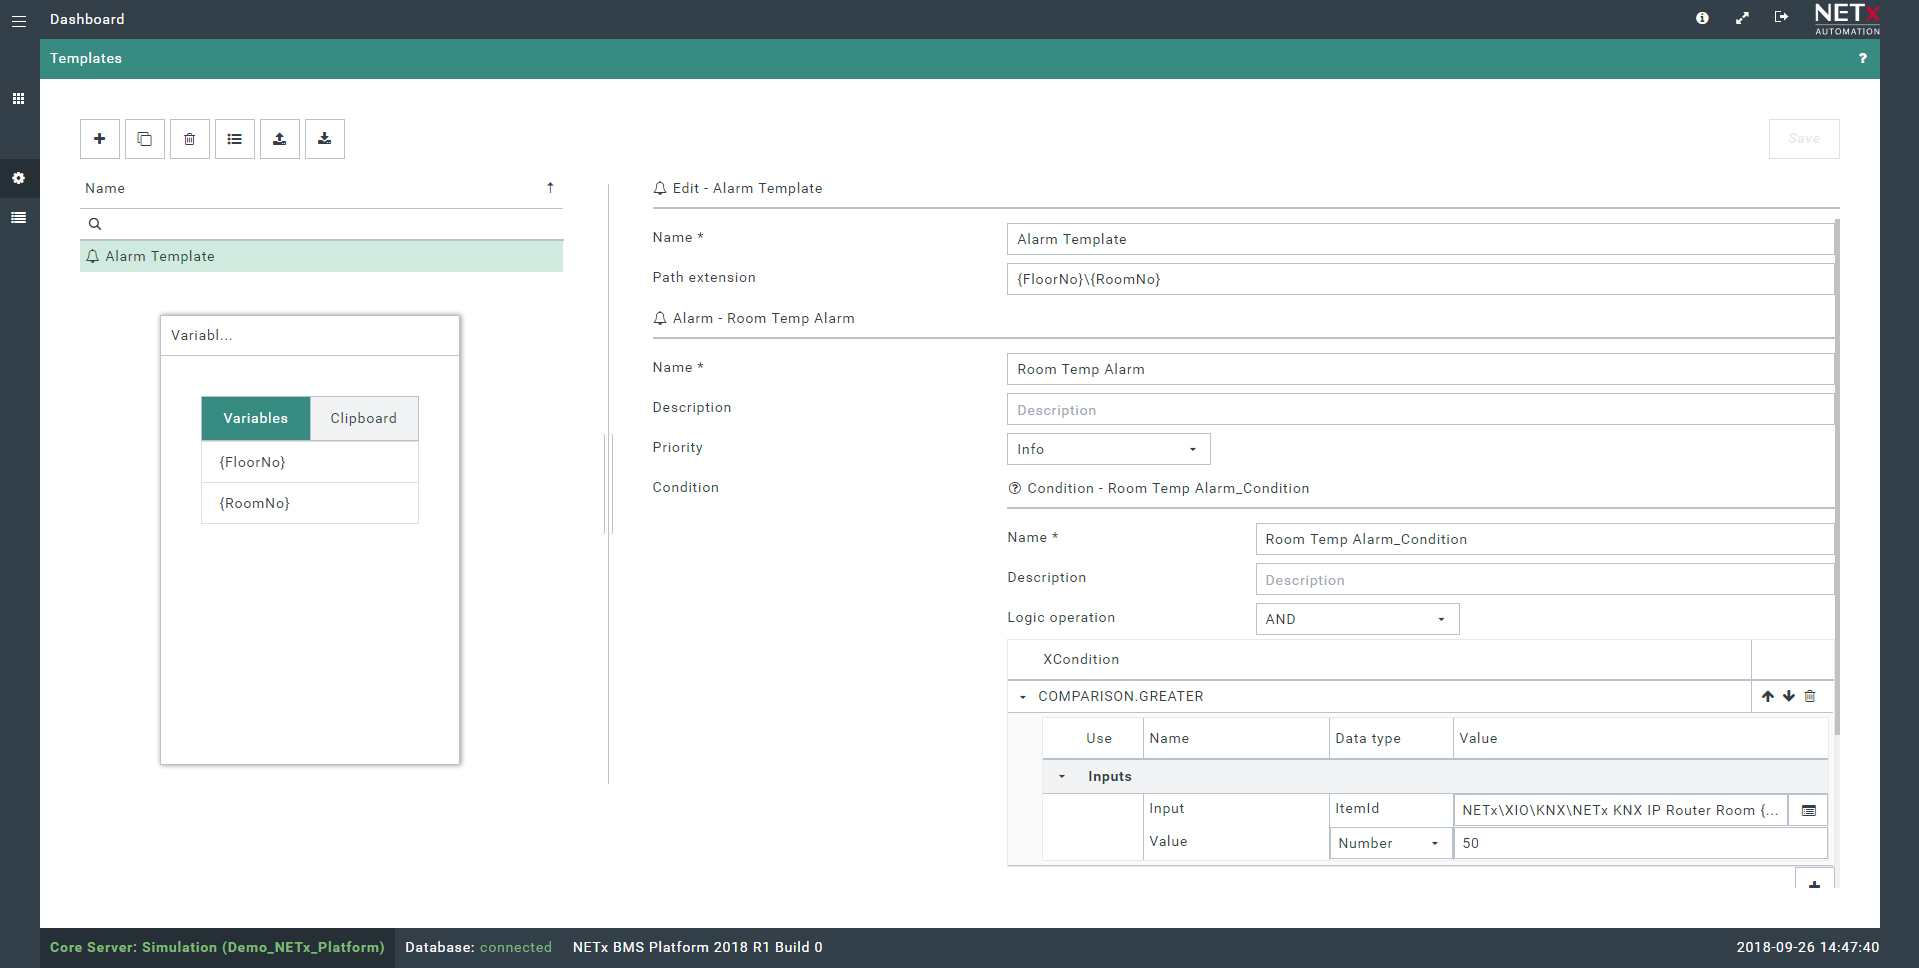Click the NETx BMS Platform build text
The width and height of the screenshot is (1919, 968).
click(697, 947)
